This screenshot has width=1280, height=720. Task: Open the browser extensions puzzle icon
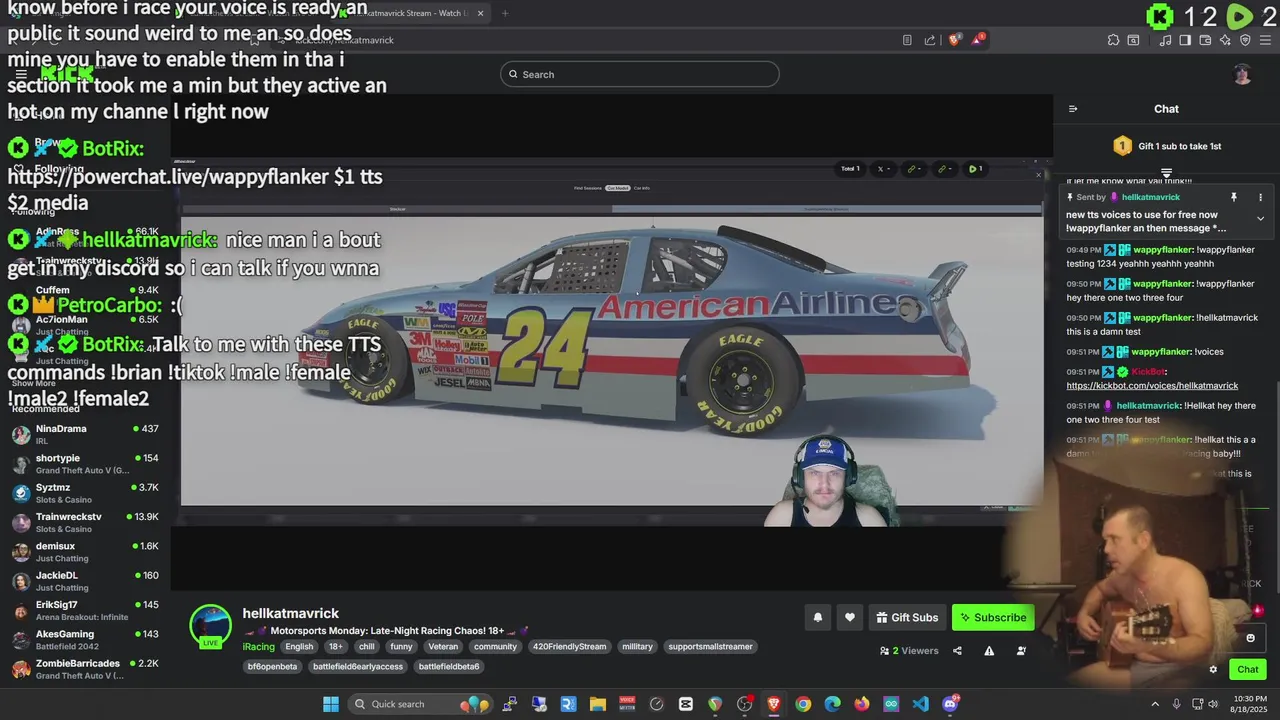pyautogui.click(x=1113, y=40)
